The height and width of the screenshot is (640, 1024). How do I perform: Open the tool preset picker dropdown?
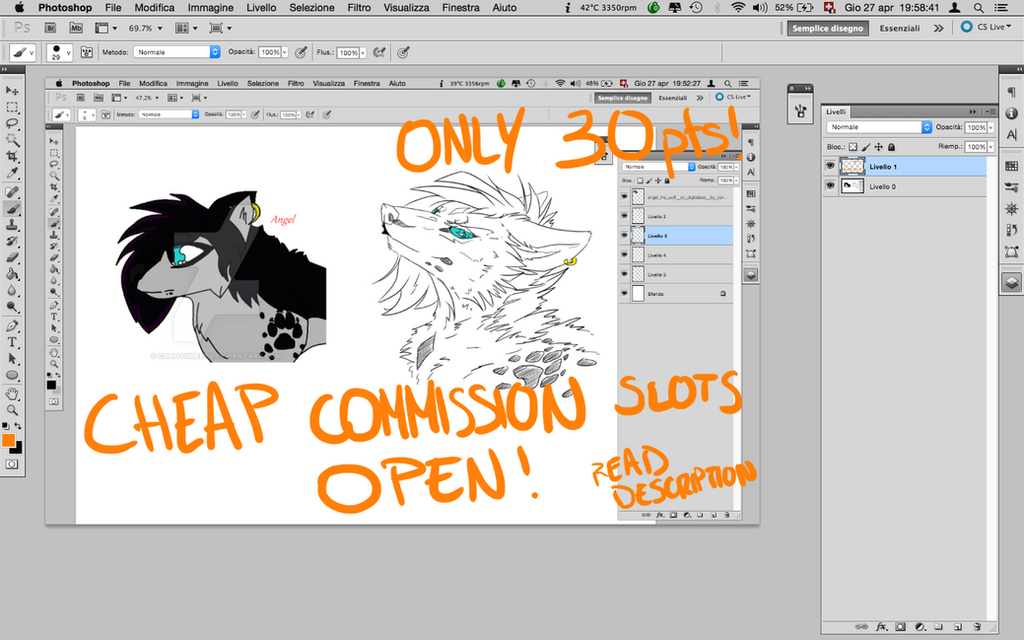pos(23,52)
